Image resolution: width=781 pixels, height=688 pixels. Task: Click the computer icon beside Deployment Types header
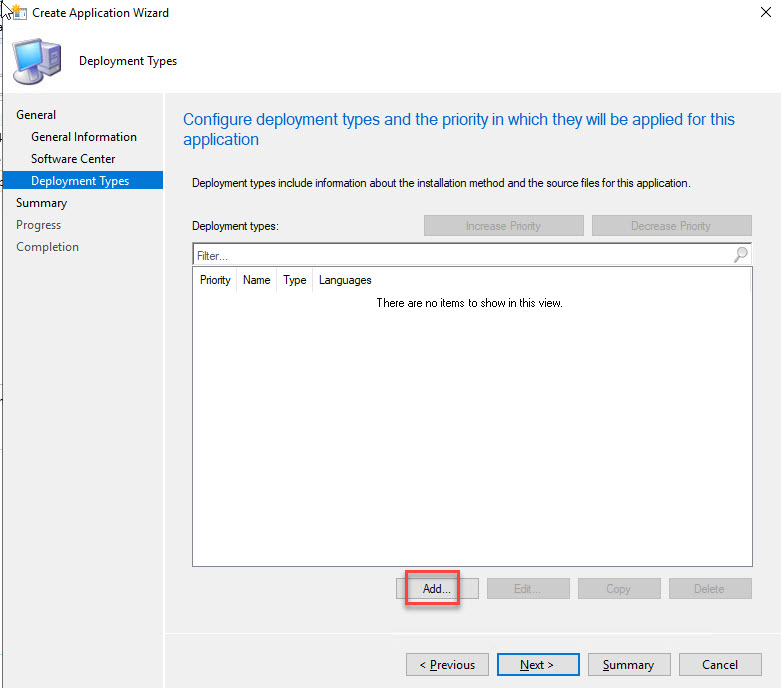[37, 62]
